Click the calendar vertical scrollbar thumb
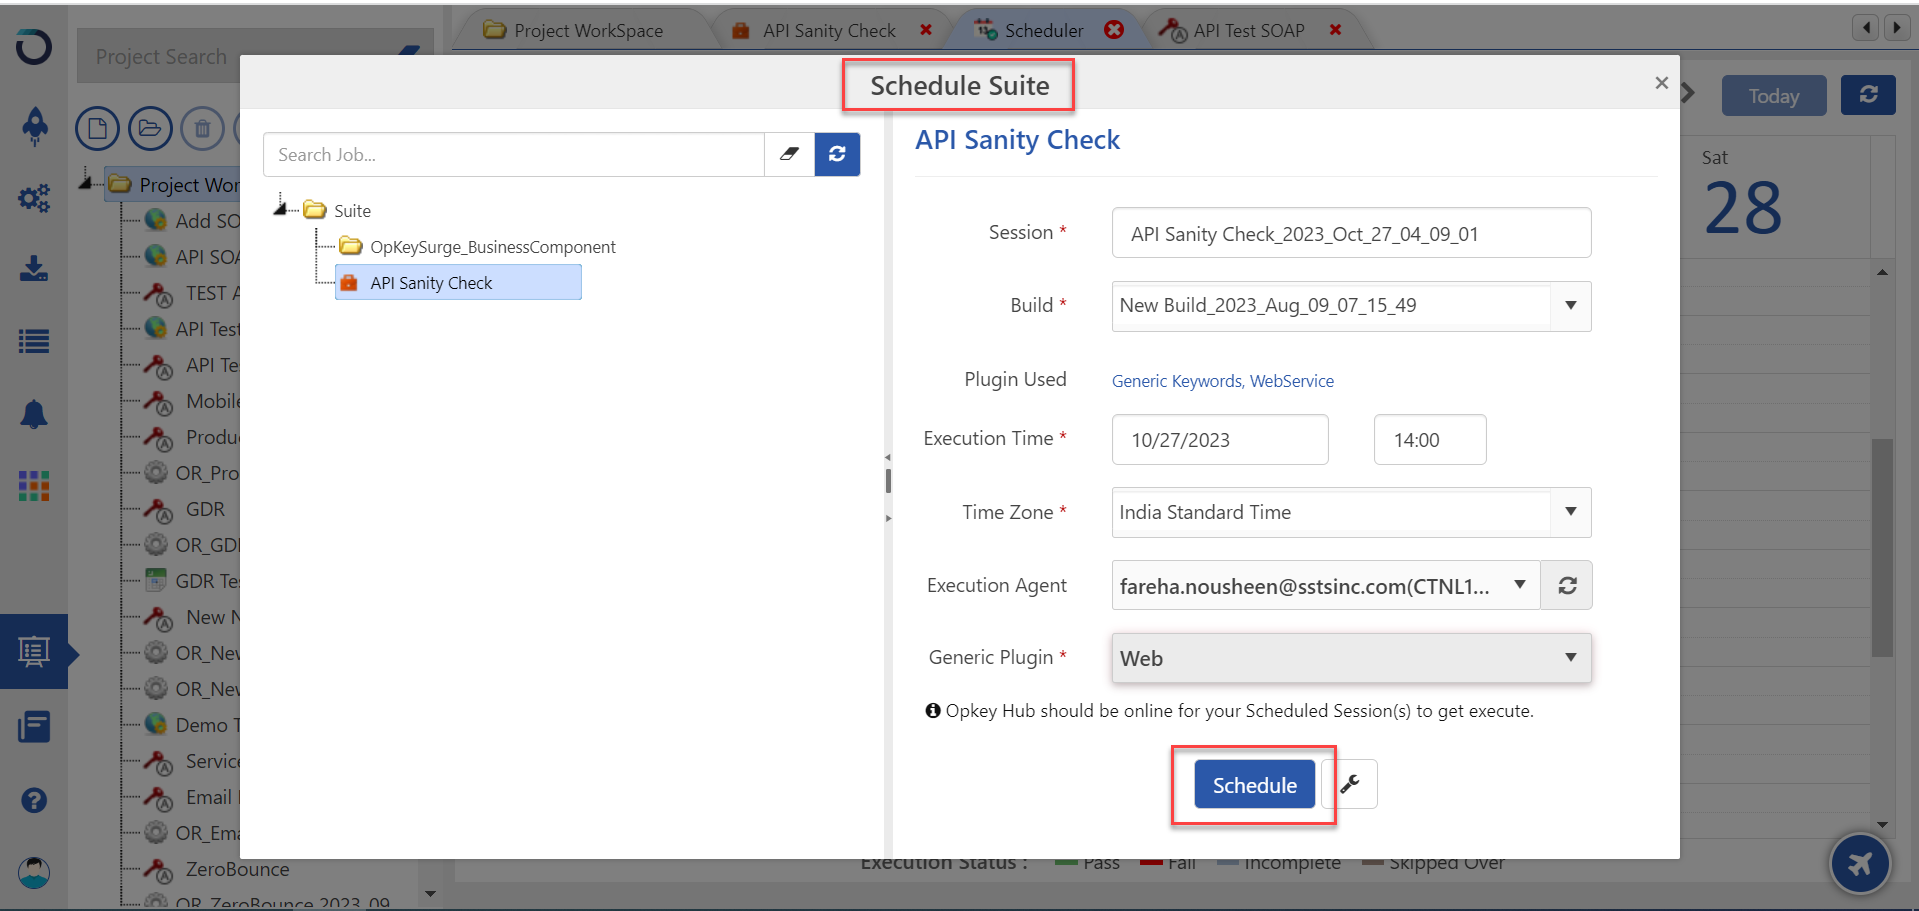The width and height of the screenshot is (1919, 911). (1882, 547)
